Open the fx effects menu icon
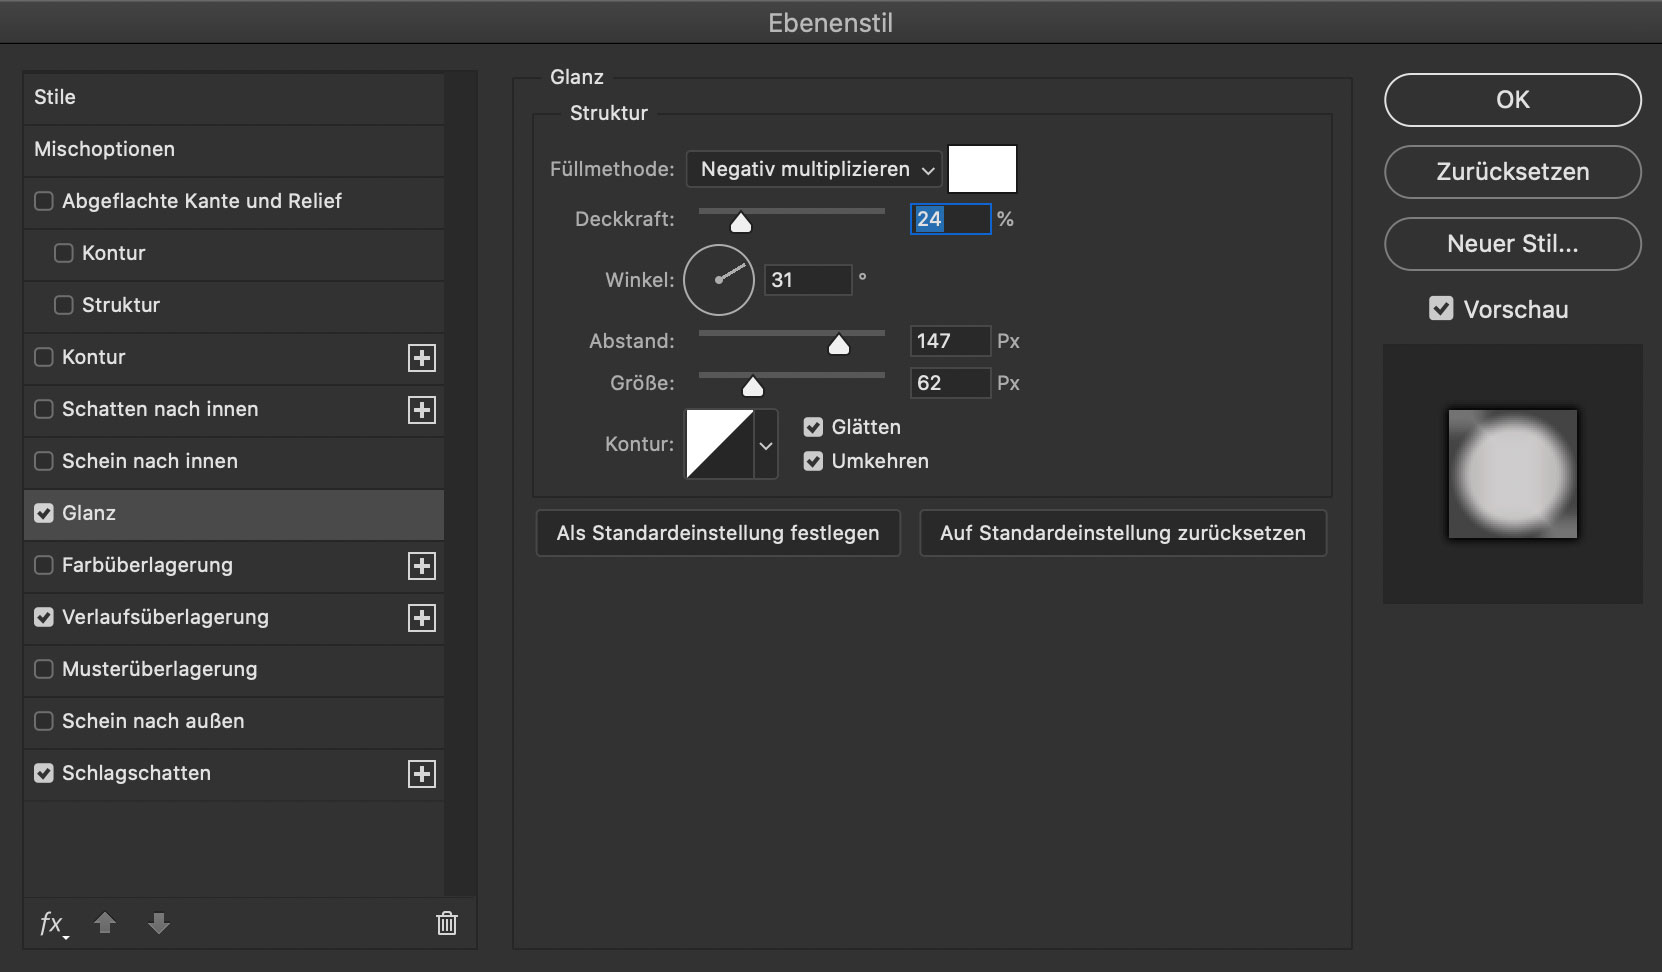The image size is (1662, 972). pos(53,924)
